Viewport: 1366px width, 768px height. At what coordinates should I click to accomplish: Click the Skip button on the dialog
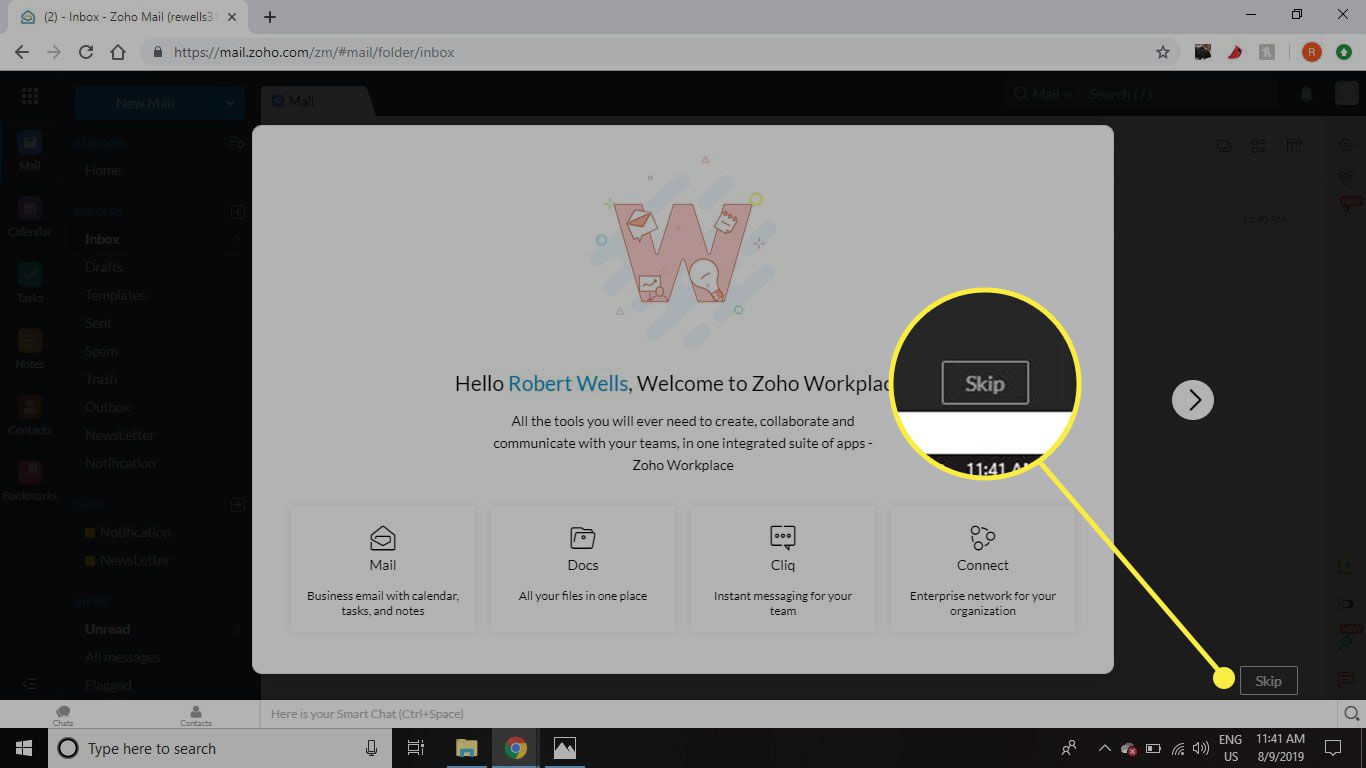(x=1268, y=680)
